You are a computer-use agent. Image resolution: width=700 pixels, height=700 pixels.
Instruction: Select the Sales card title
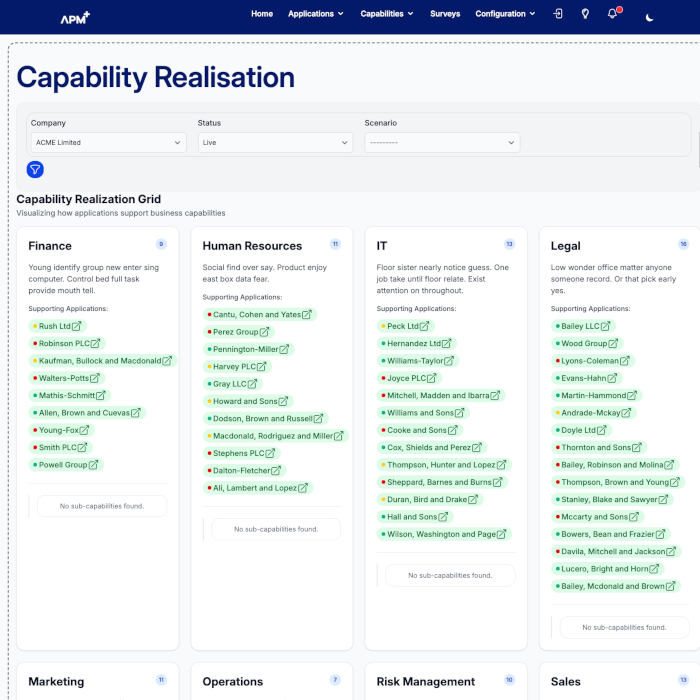click(x=566, y=682)
